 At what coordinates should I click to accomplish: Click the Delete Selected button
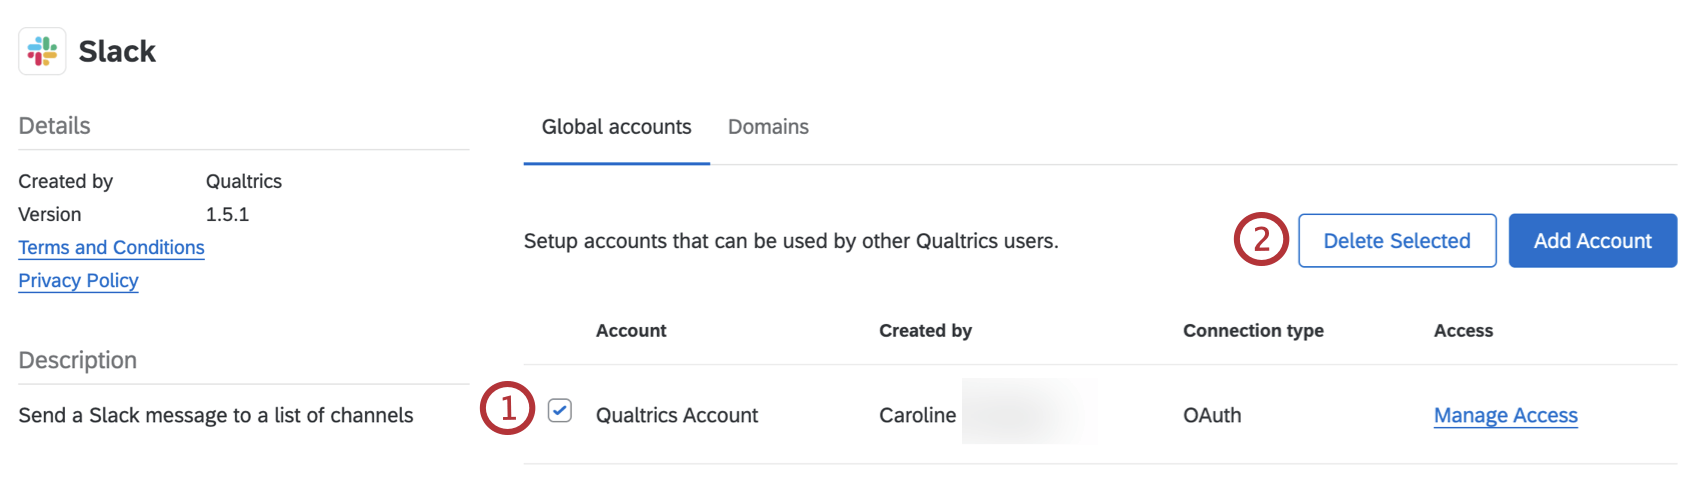[1397, 240]
